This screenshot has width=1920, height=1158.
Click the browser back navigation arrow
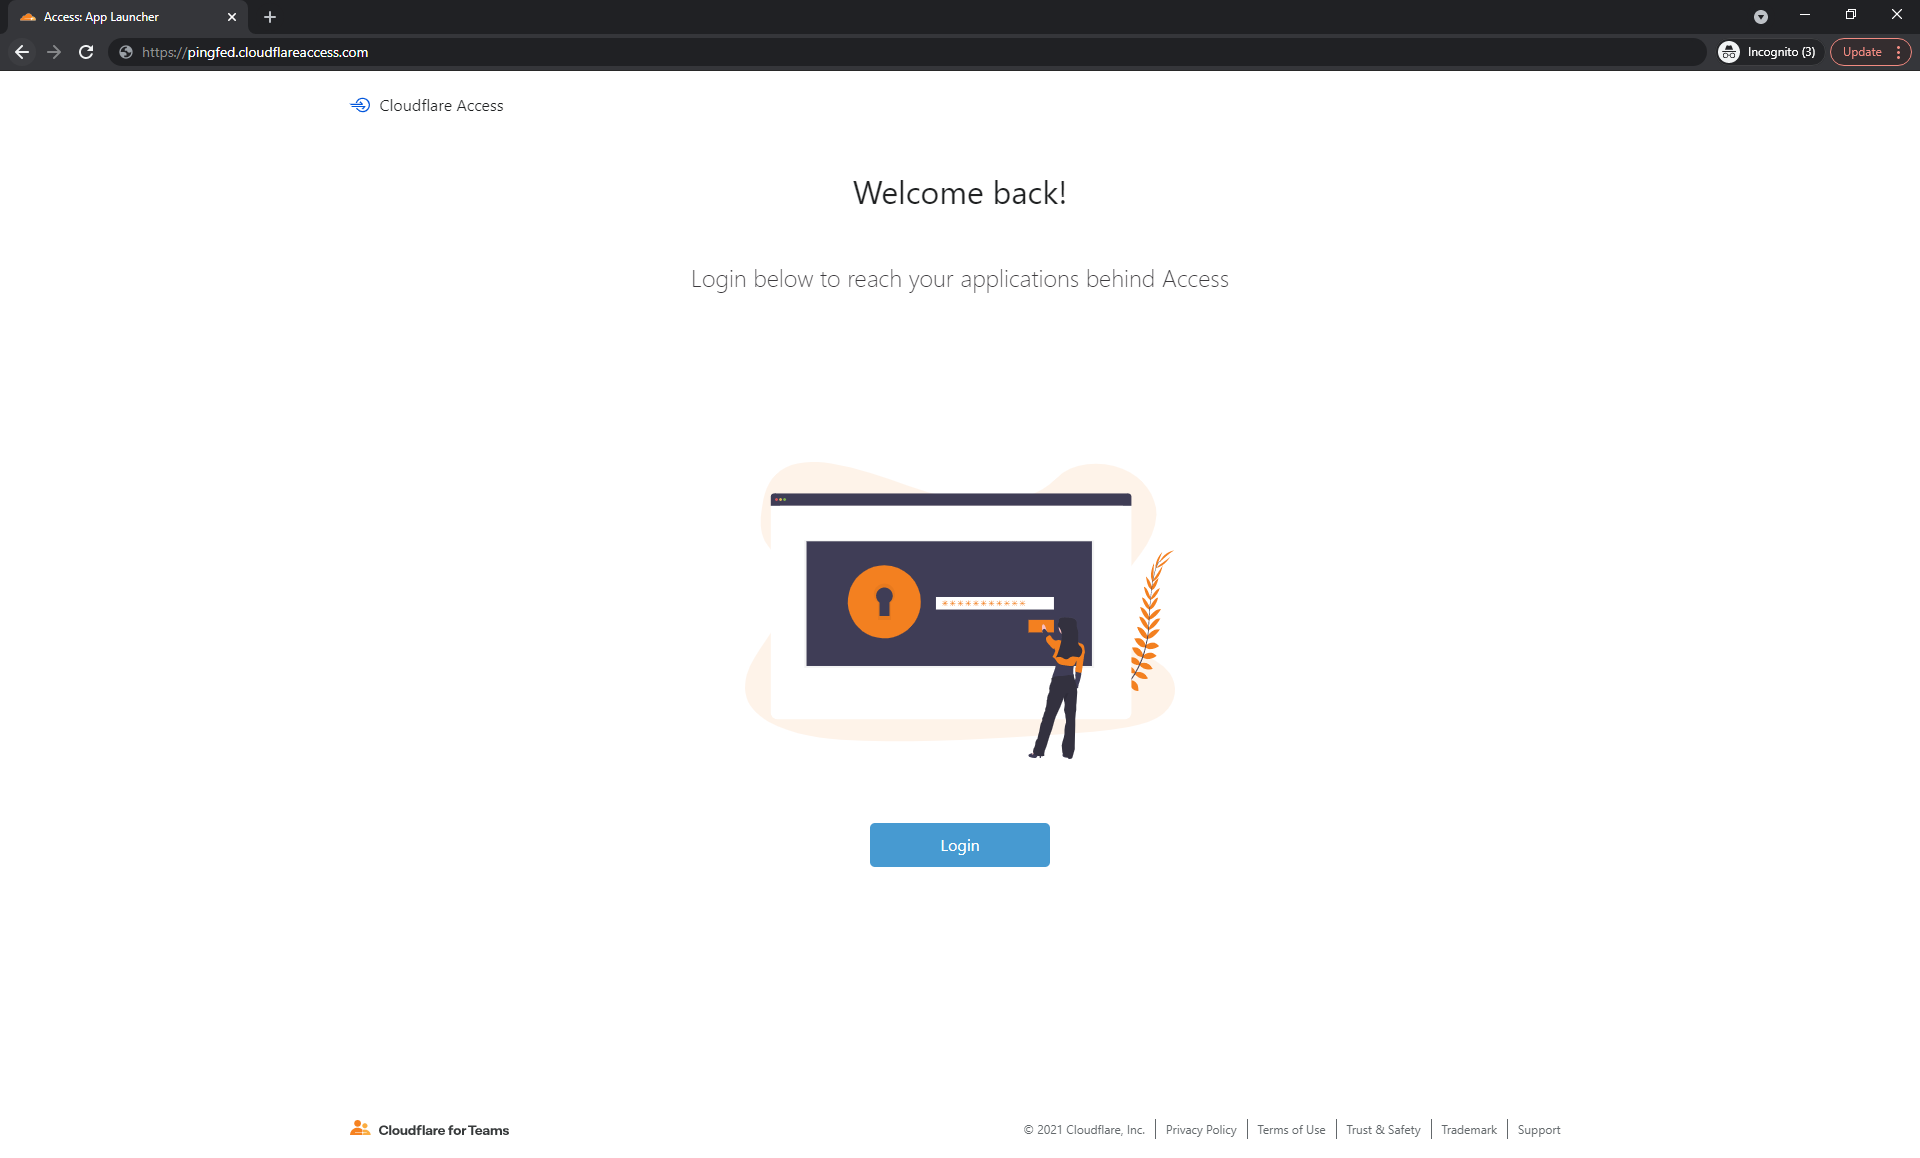click(23, 52)
